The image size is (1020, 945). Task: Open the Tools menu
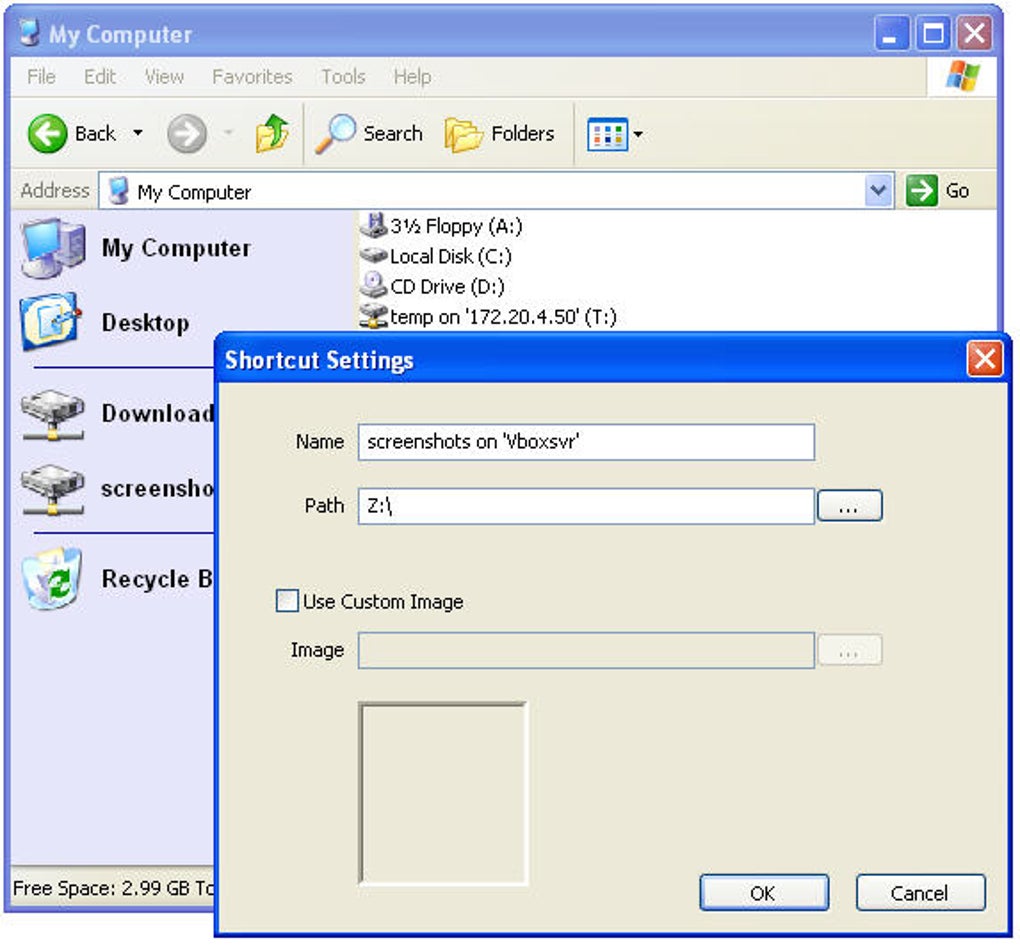(343, 76)
